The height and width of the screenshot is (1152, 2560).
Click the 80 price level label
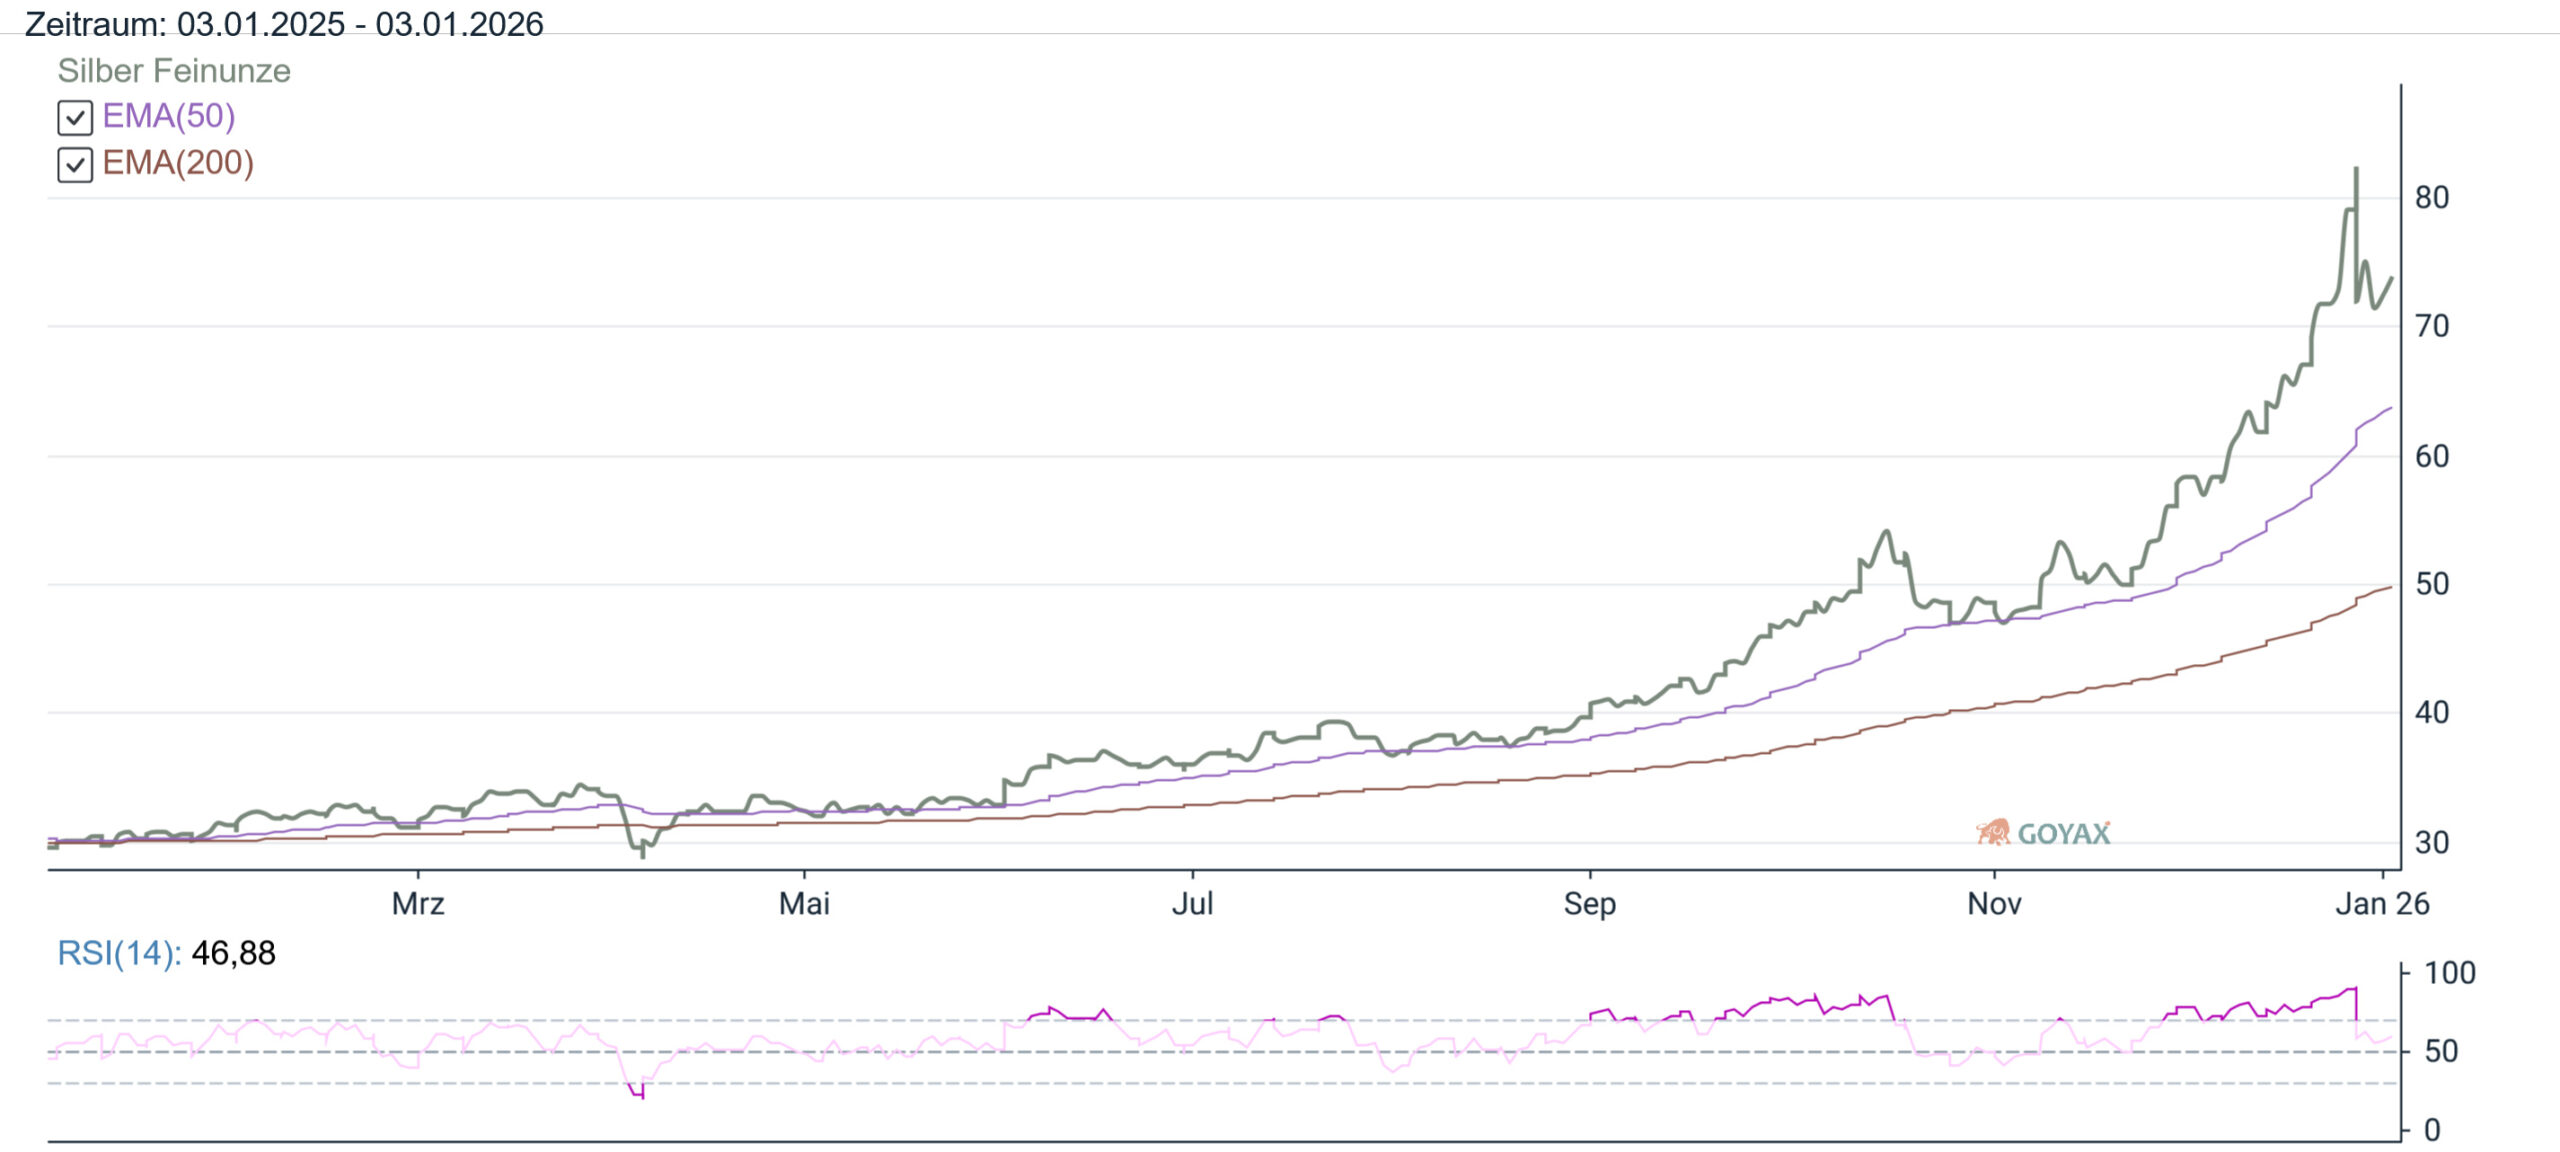[x=2432, y=198]
